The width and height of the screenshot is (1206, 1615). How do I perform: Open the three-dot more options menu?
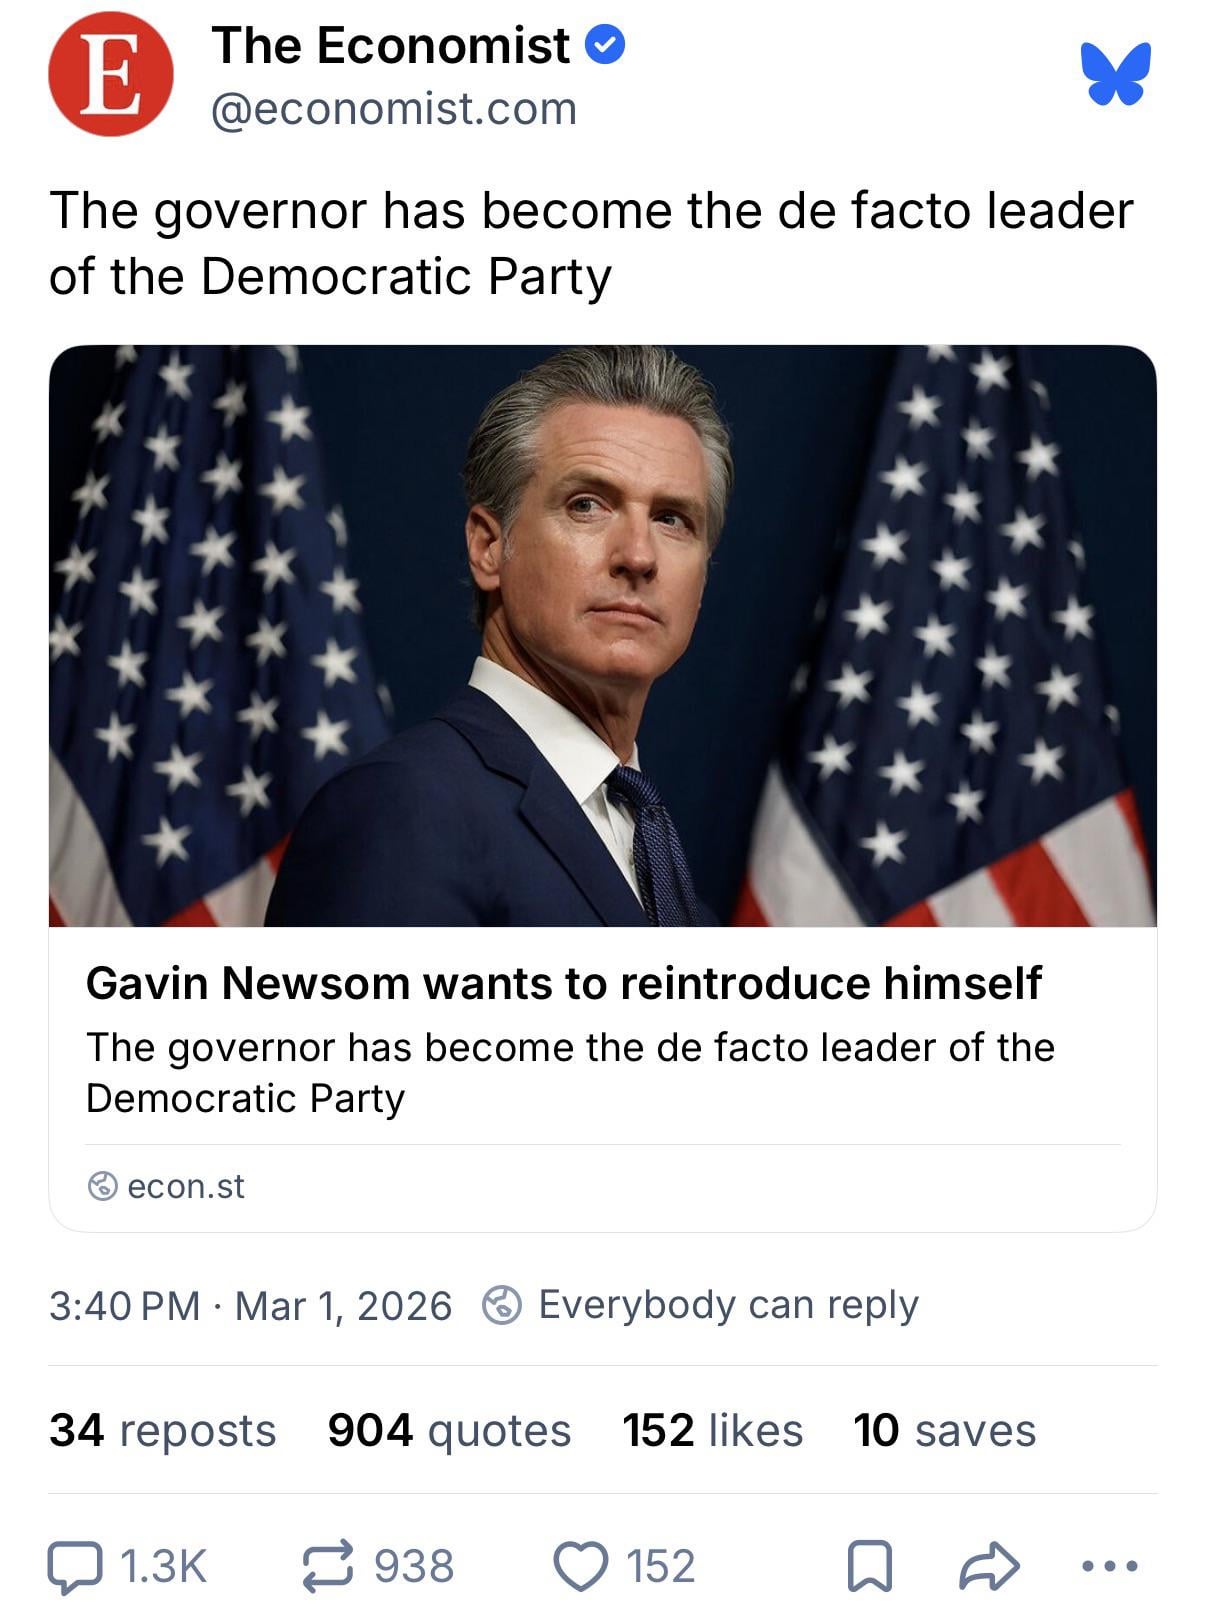pyautogui.click(x=1110, y=1566)
